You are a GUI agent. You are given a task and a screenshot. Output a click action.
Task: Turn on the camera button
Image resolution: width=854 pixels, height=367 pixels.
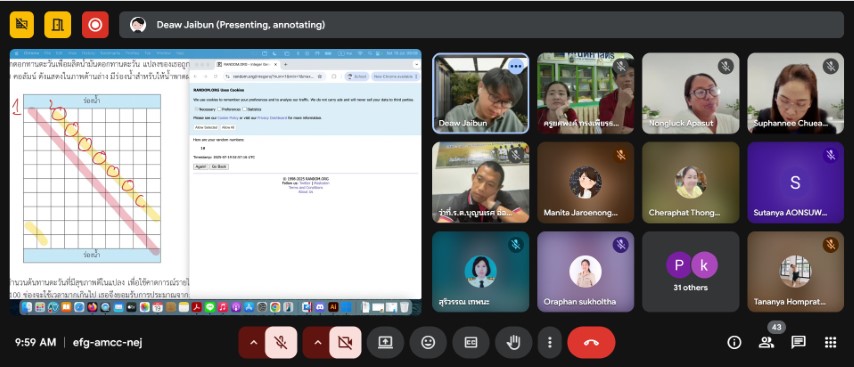(345, 342)
